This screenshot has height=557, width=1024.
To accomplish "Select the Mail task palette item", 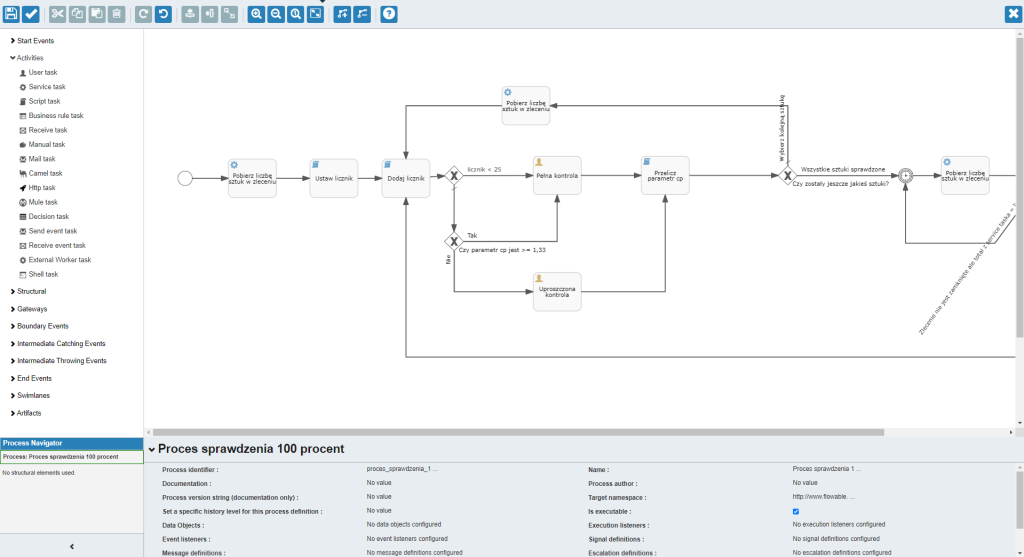I will point(37,159).
